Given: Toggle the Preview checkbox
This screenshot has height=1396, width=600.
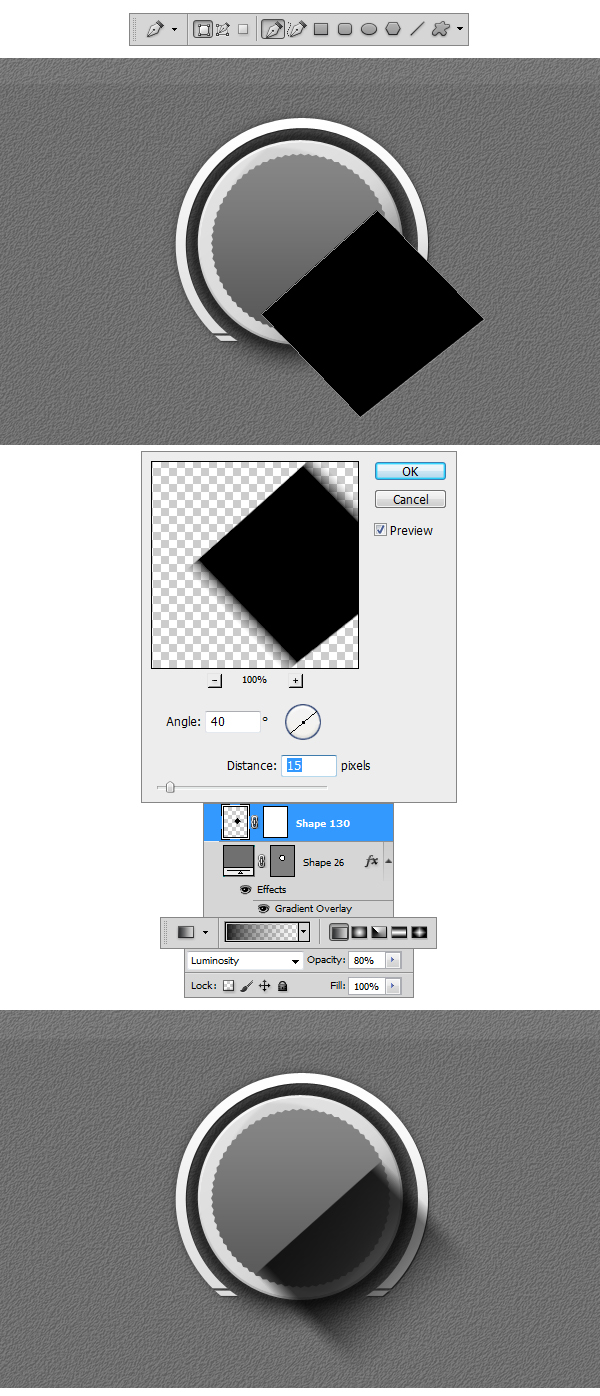Looking at the screenshot, I should click(381, 530).
